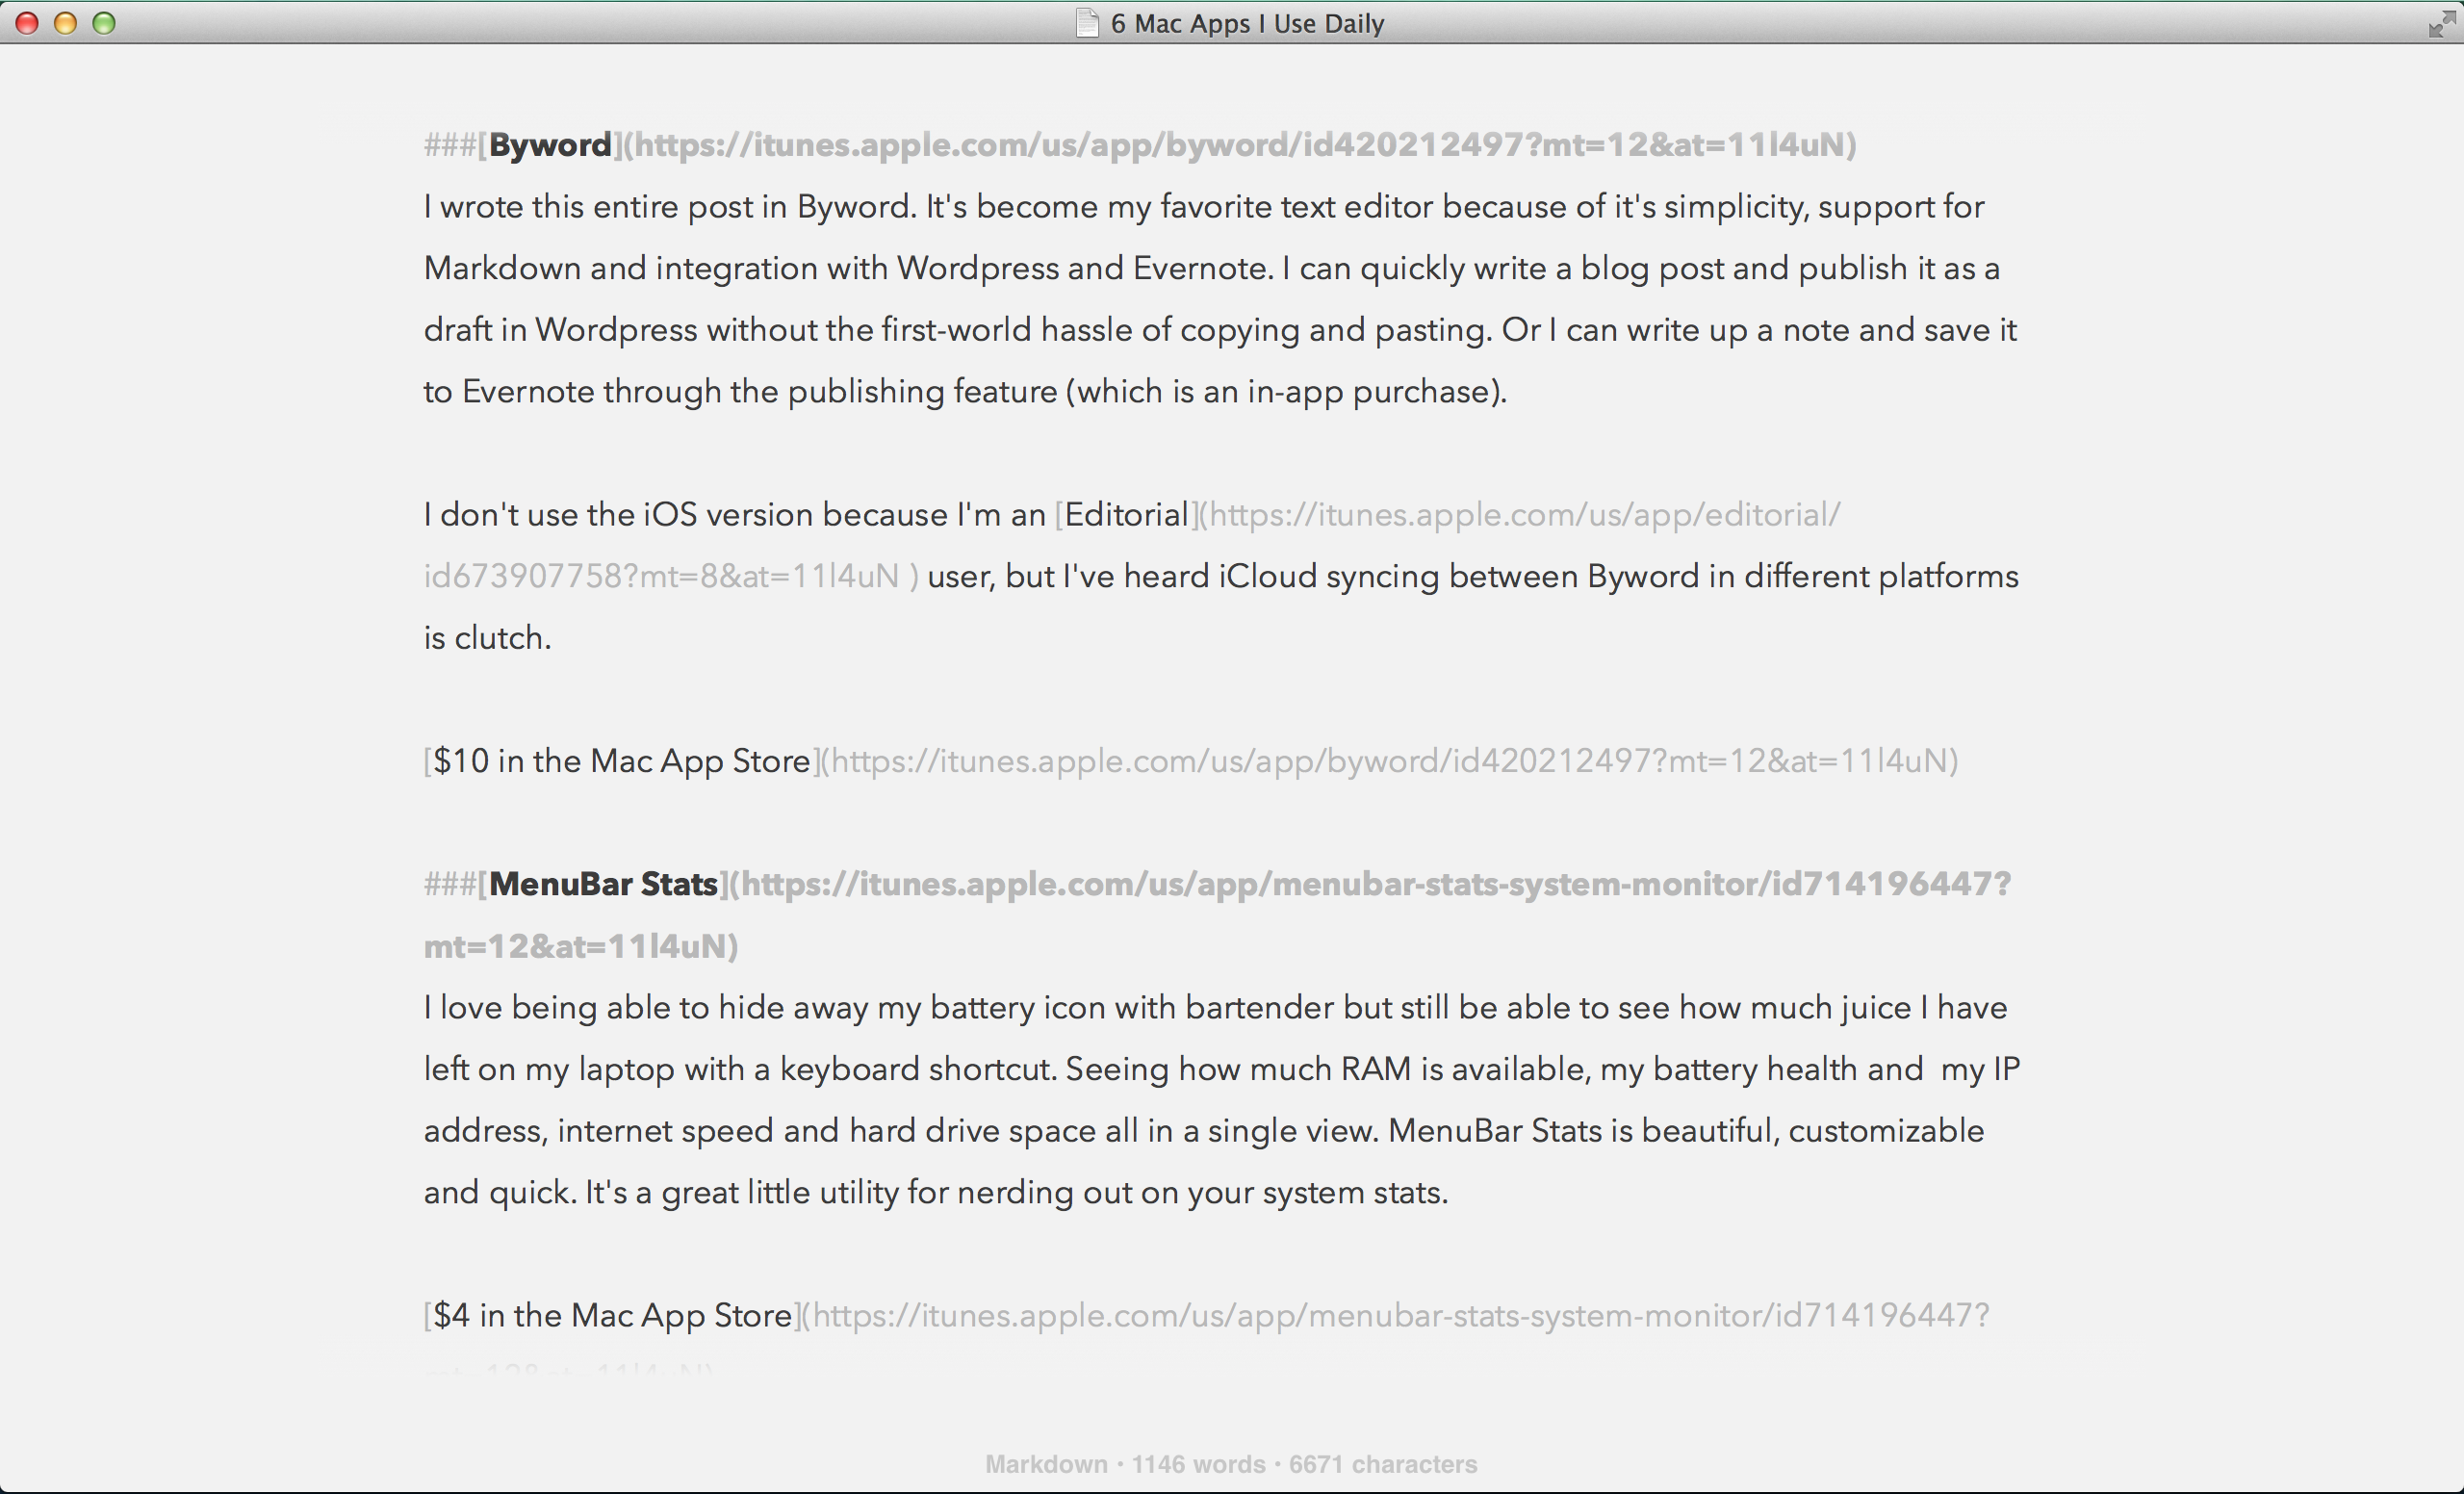Viewport: 2464px width, 1494px height.
Task: Click the '6671 characters' counter
Action: point(1383,1464)
